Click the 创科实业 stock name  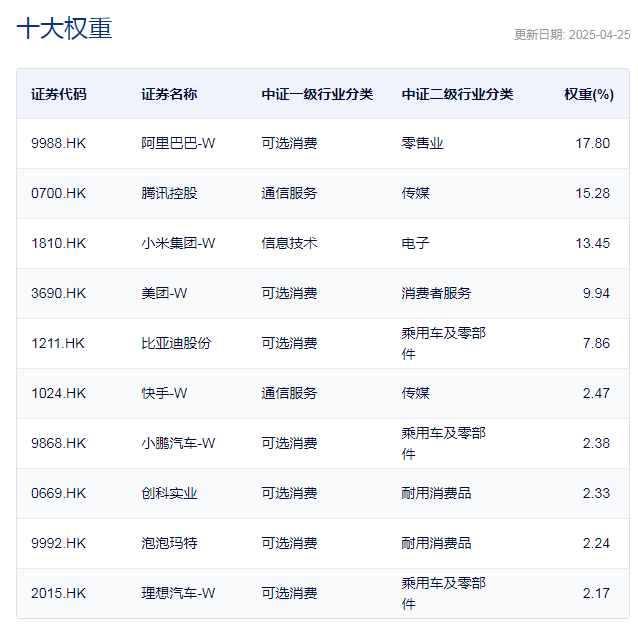pyautogui.click(x=169, y=493)
